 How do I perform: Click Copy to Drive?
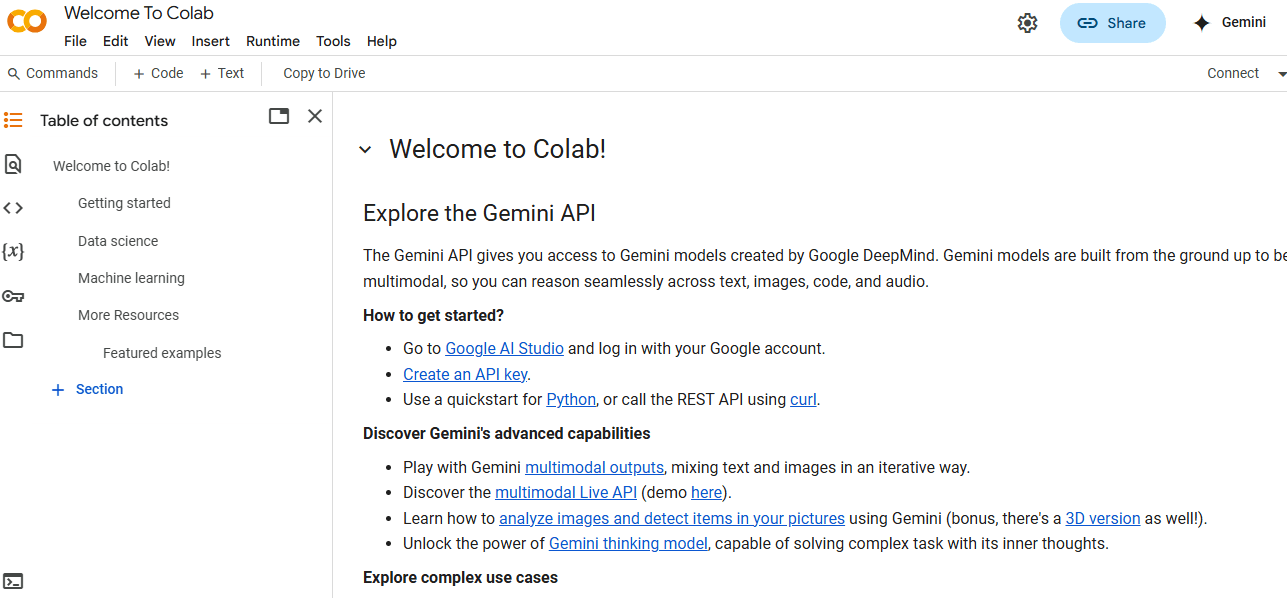click(324, 73)
